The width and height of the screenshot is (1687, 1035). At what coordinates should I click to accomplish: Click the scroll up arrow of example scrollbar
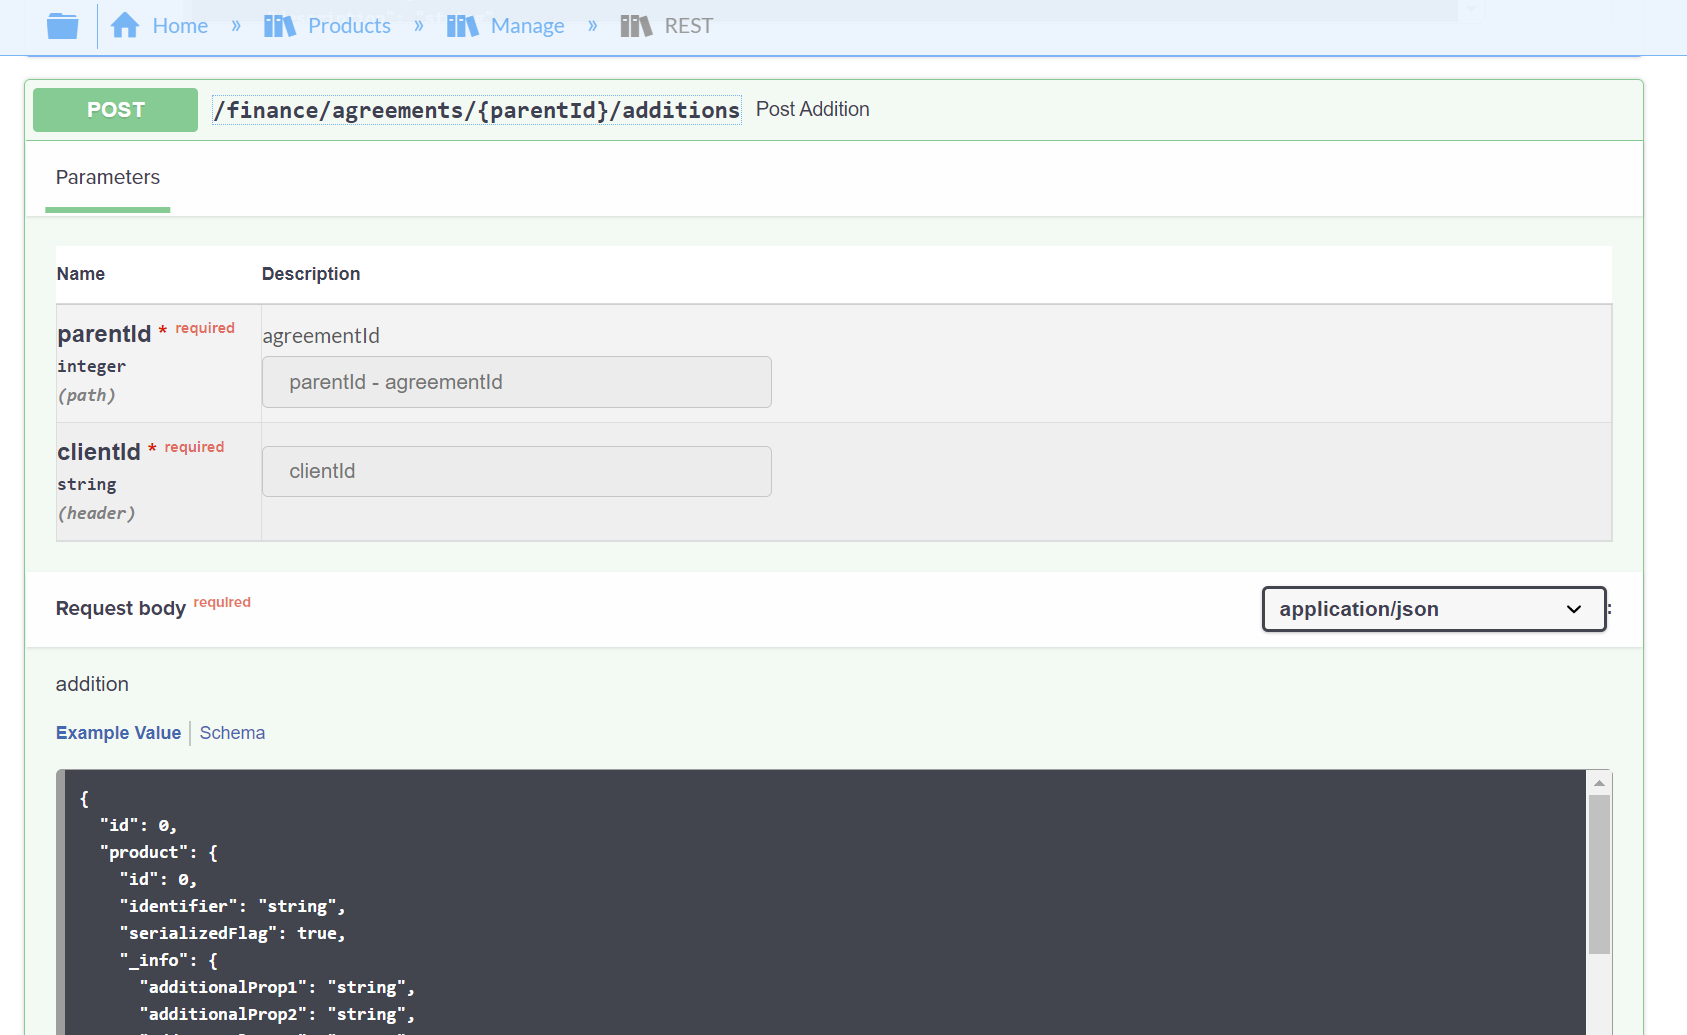1599,783
